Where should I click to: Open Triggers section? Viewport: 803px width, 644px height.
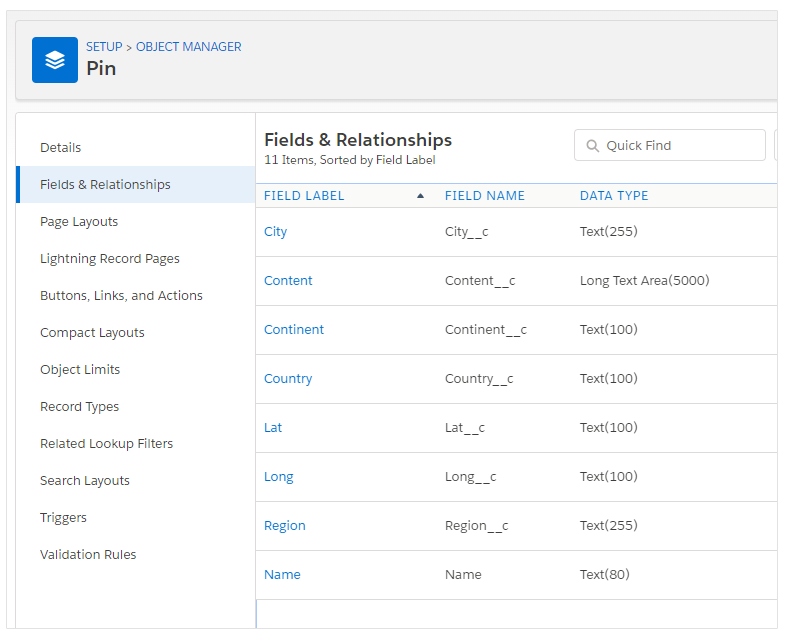pyautogui.click(x=63, y=518)
